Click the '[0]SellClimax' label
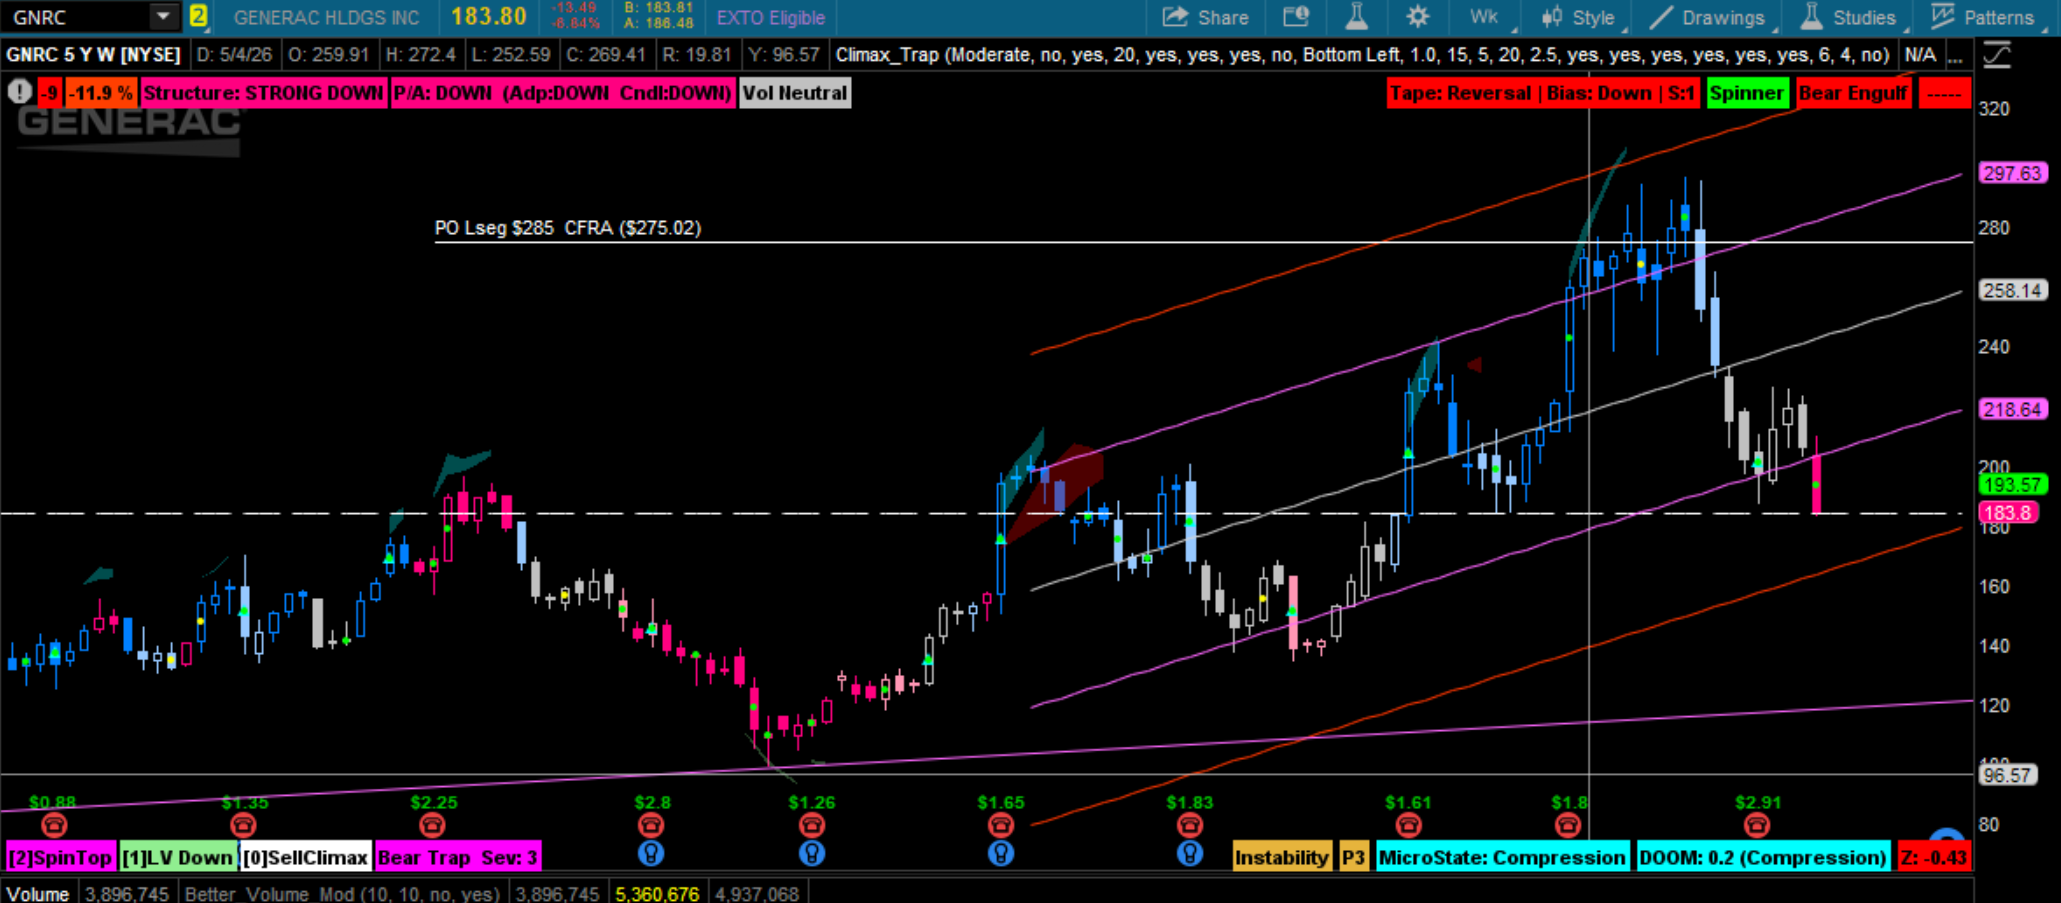This screenshot has width=2061, height=903. click(306, 857)
